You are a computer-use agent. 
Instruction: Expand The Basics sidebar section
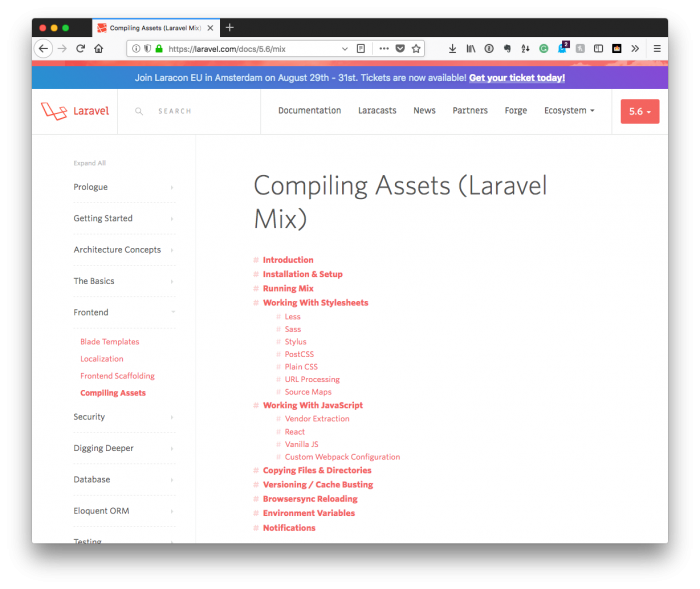coord(124,281)
